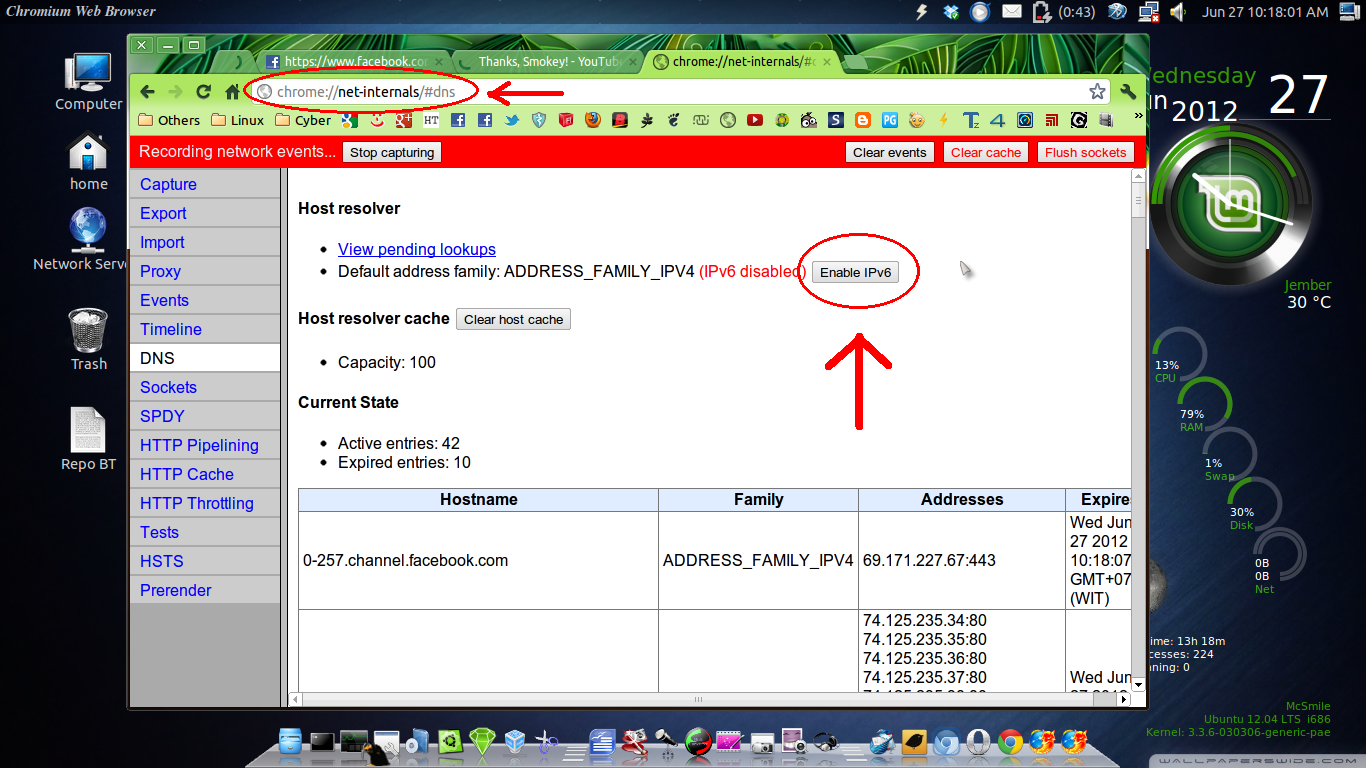
Task: Open the Blogger bookmark icon
Action: [863, 120]
